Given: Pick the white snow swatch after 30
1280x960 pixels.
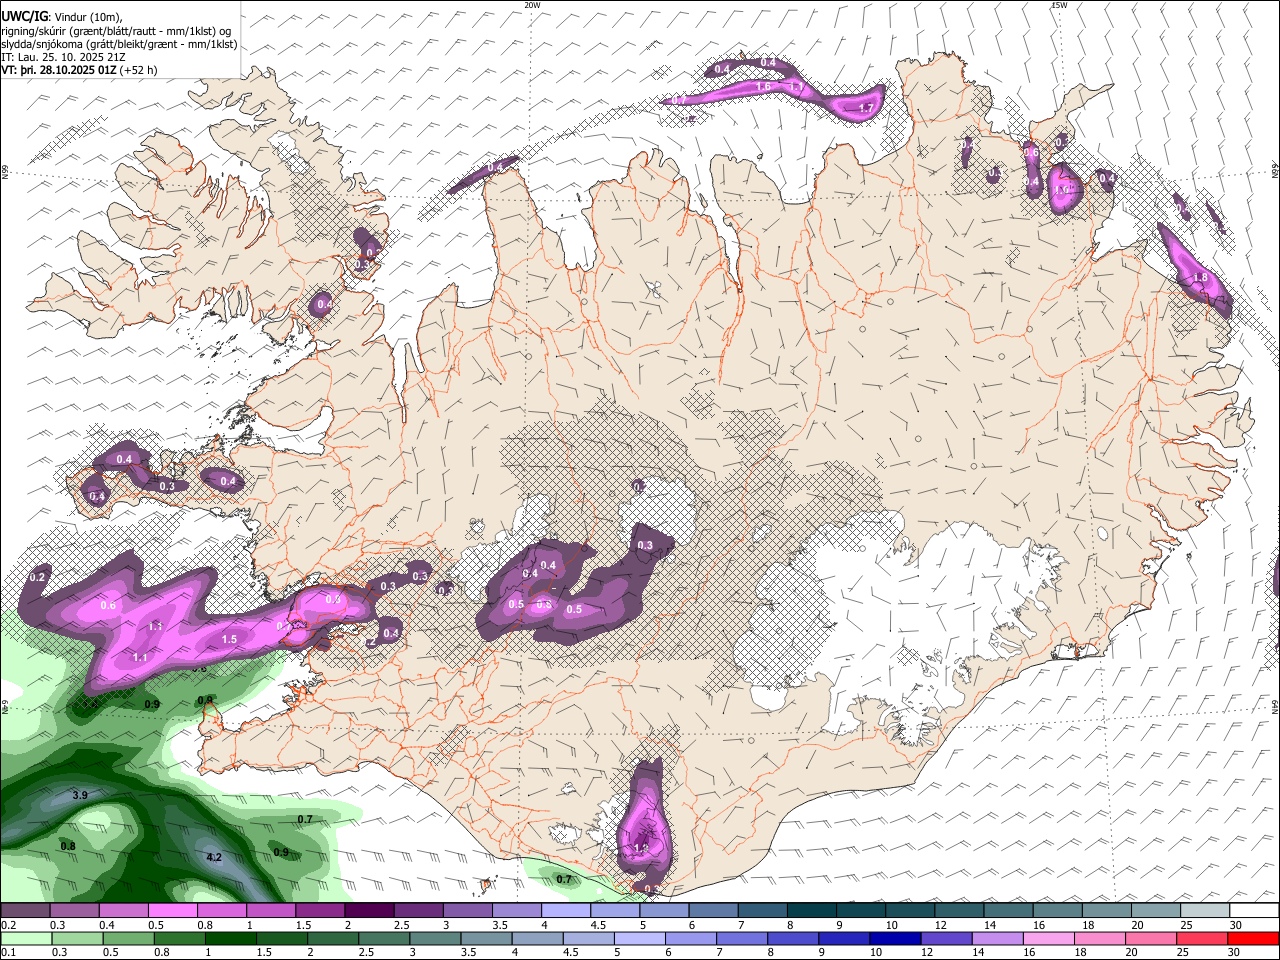Looking at the screenshot, I should tap(1253, 911).
